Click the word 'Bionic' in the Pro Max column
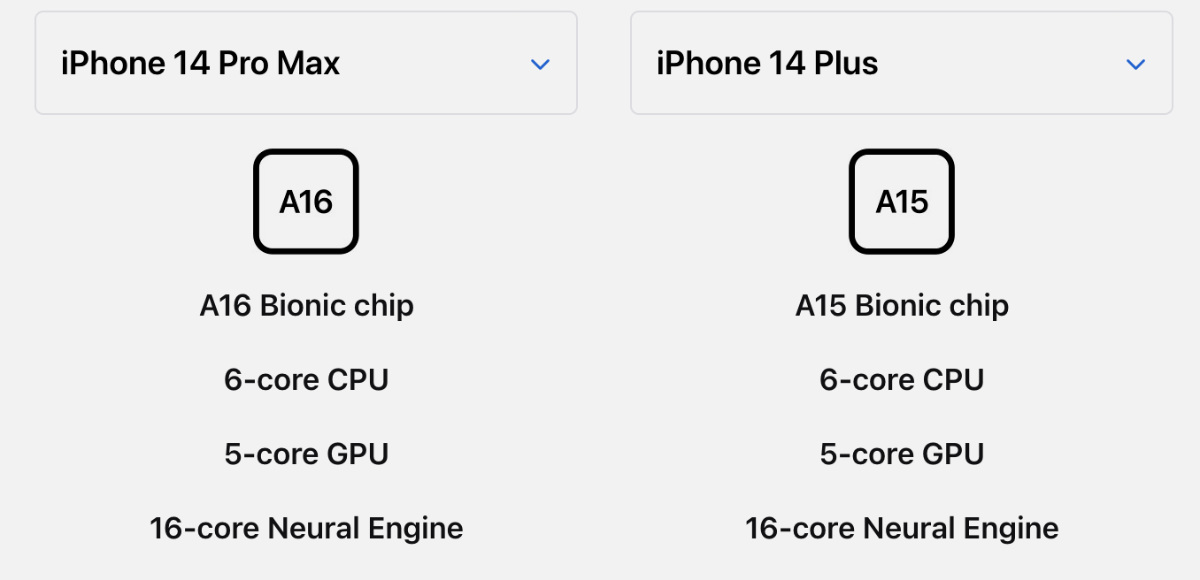 point(301,305)
